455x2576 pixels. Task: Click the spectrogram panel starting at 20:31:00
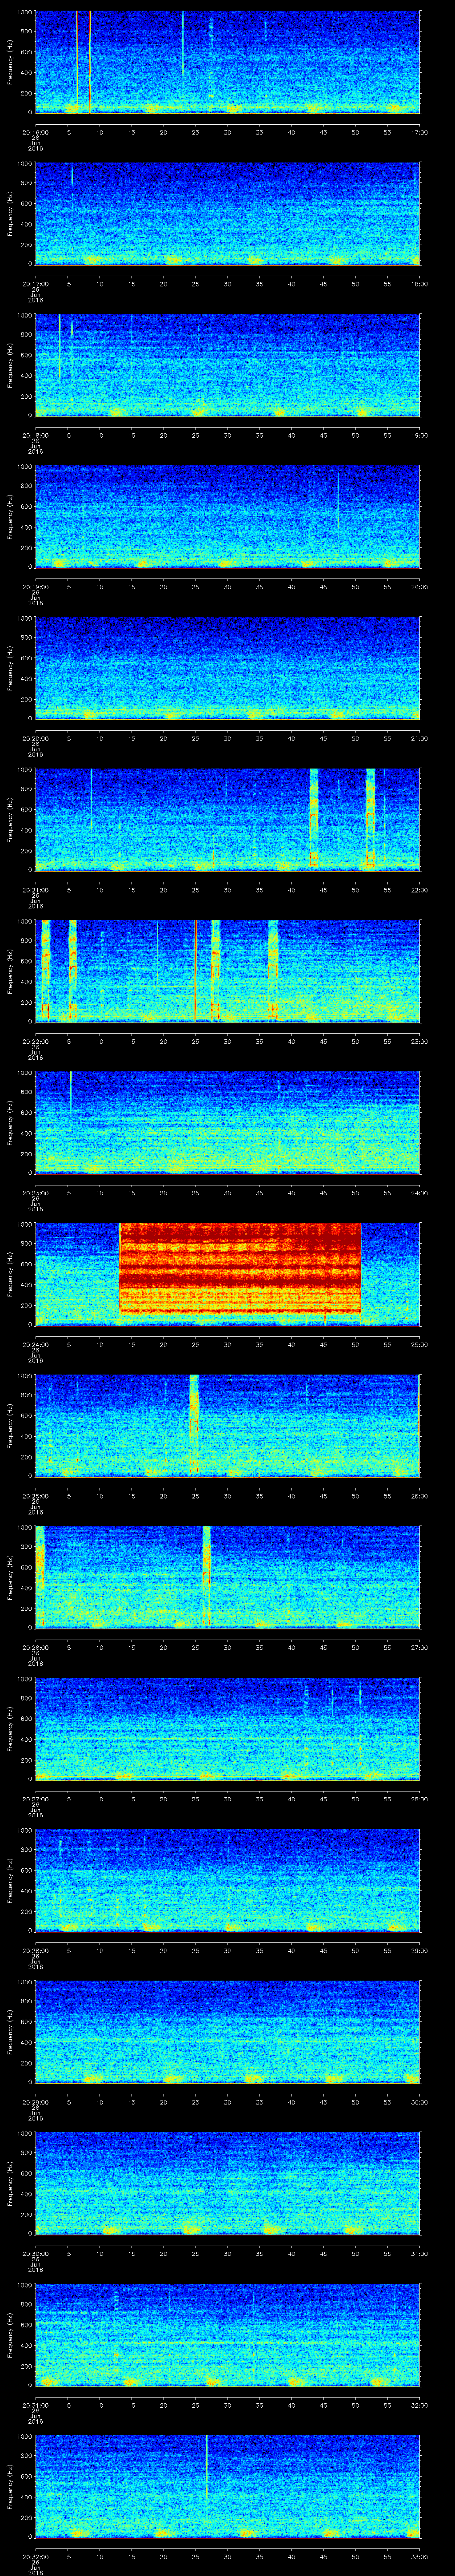pos(228,2335)
